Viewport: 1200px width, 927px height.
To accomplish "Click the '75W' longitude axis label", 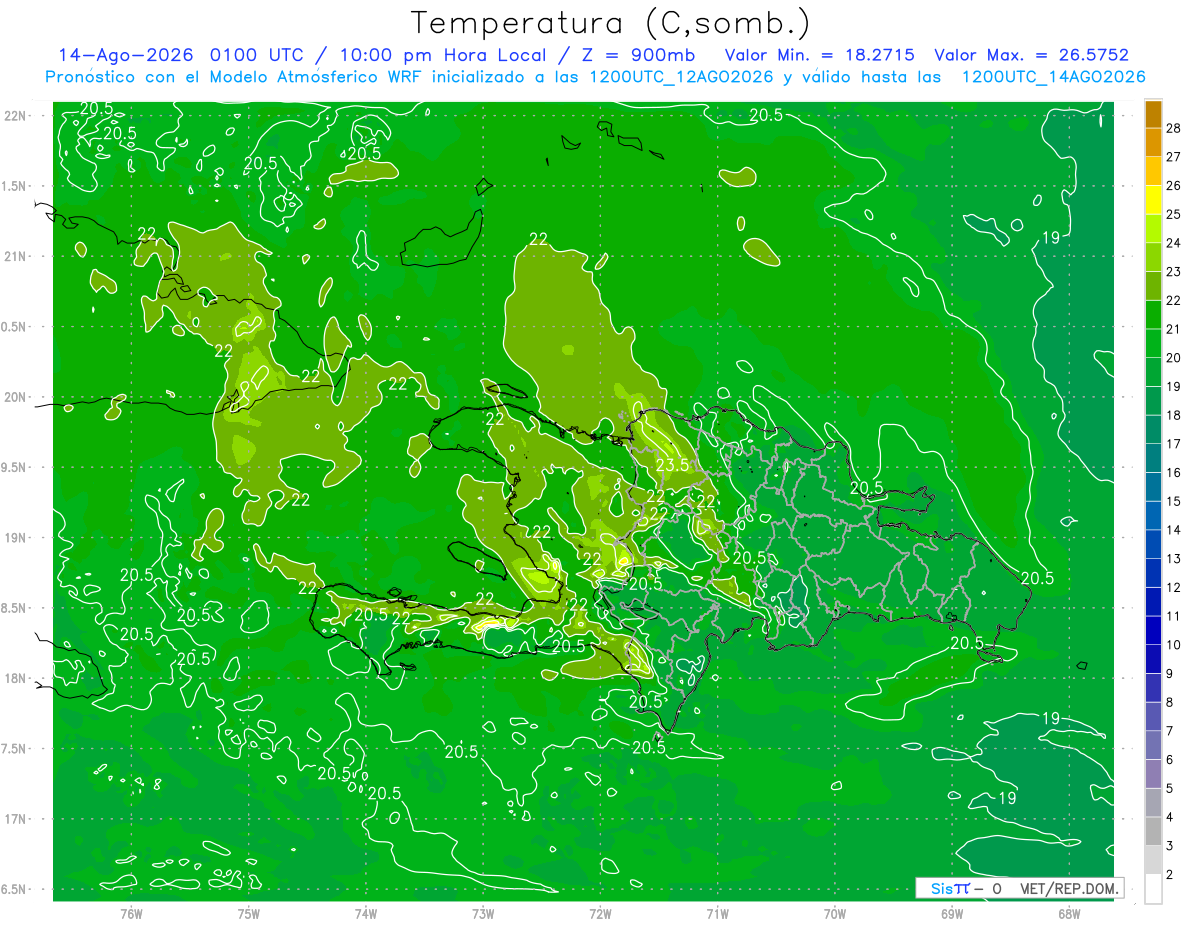I will [249, 914].
